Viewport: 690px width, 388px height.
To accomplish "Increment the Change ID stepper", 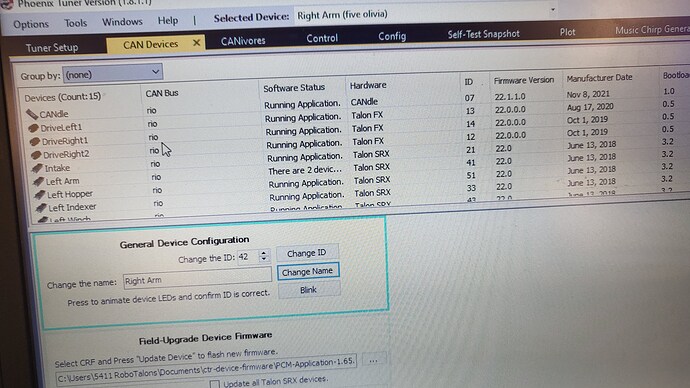I will pos(264,253).
